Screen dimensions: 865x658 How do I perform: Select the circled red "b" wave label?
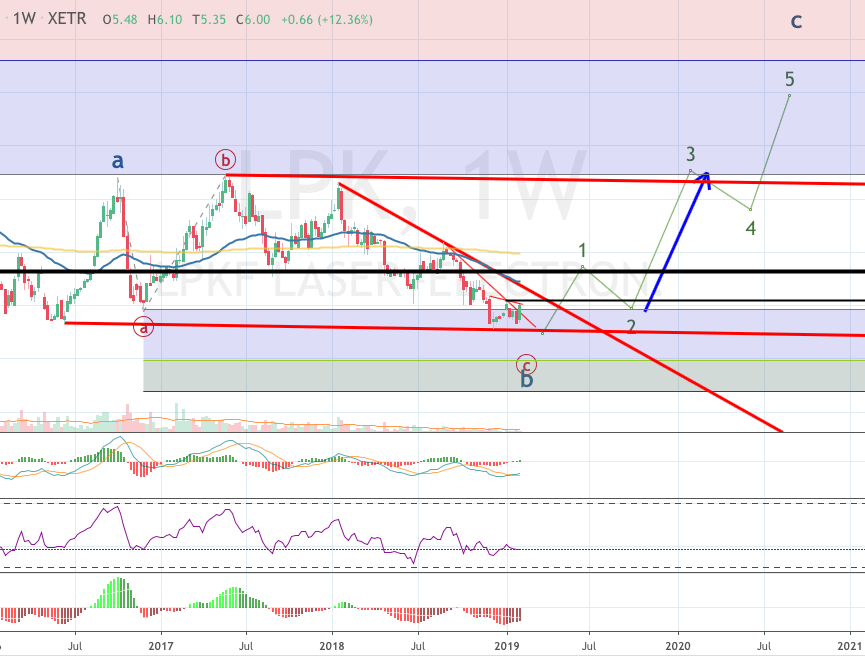click(x=225, y=159)
